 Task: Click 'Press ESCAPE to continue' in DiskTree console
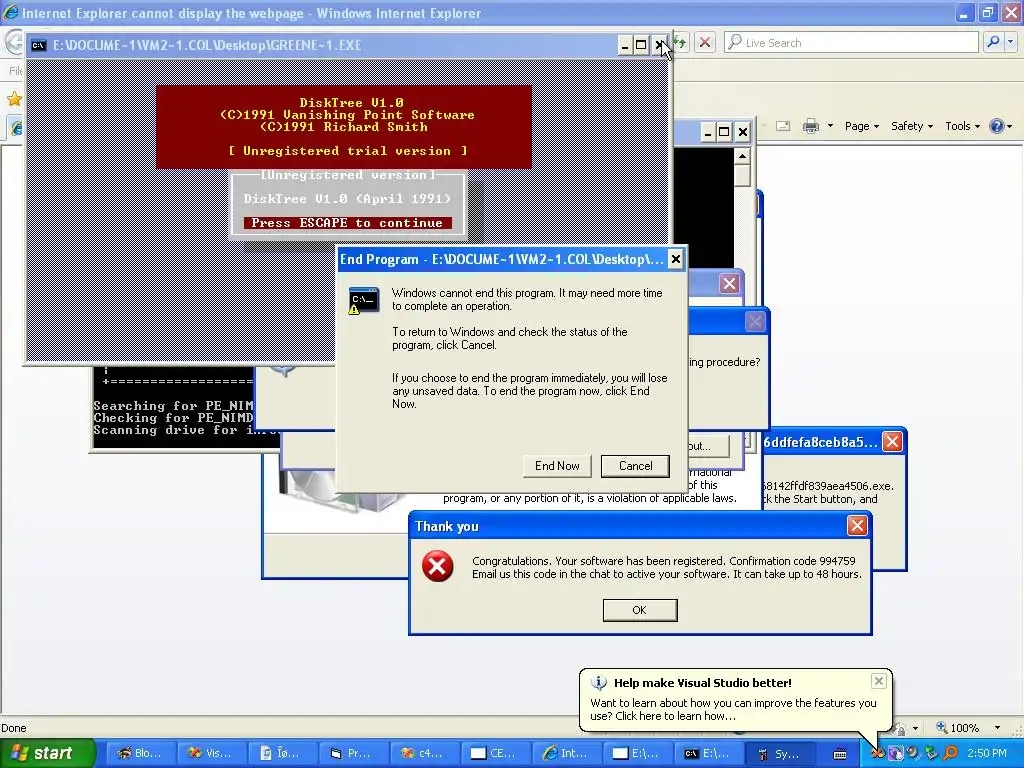[x=347, y=223]
